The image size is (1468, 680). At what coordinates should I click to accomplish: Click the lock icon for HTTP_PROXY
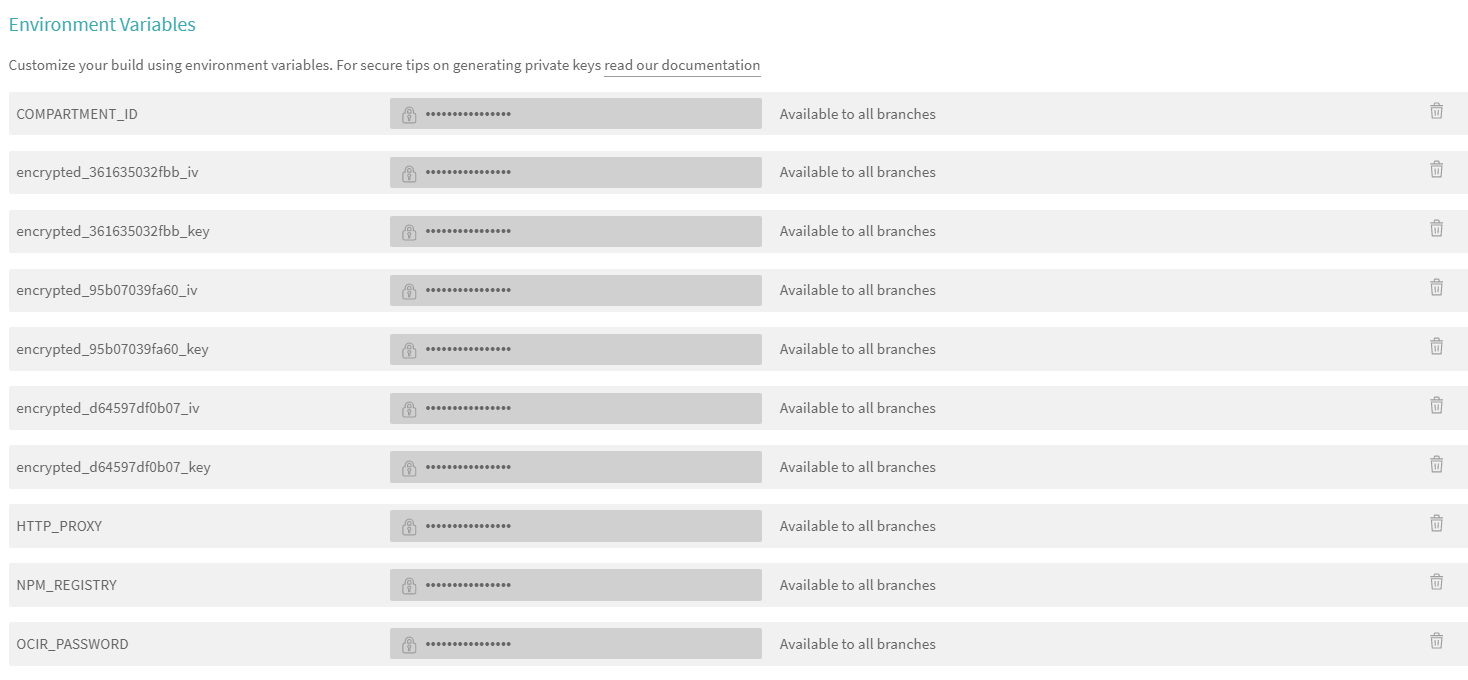[409, 527]
